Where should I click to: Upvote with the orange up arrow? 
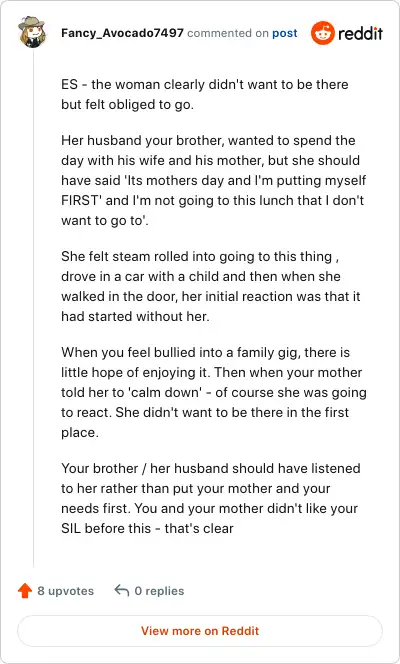click(25, 590)
